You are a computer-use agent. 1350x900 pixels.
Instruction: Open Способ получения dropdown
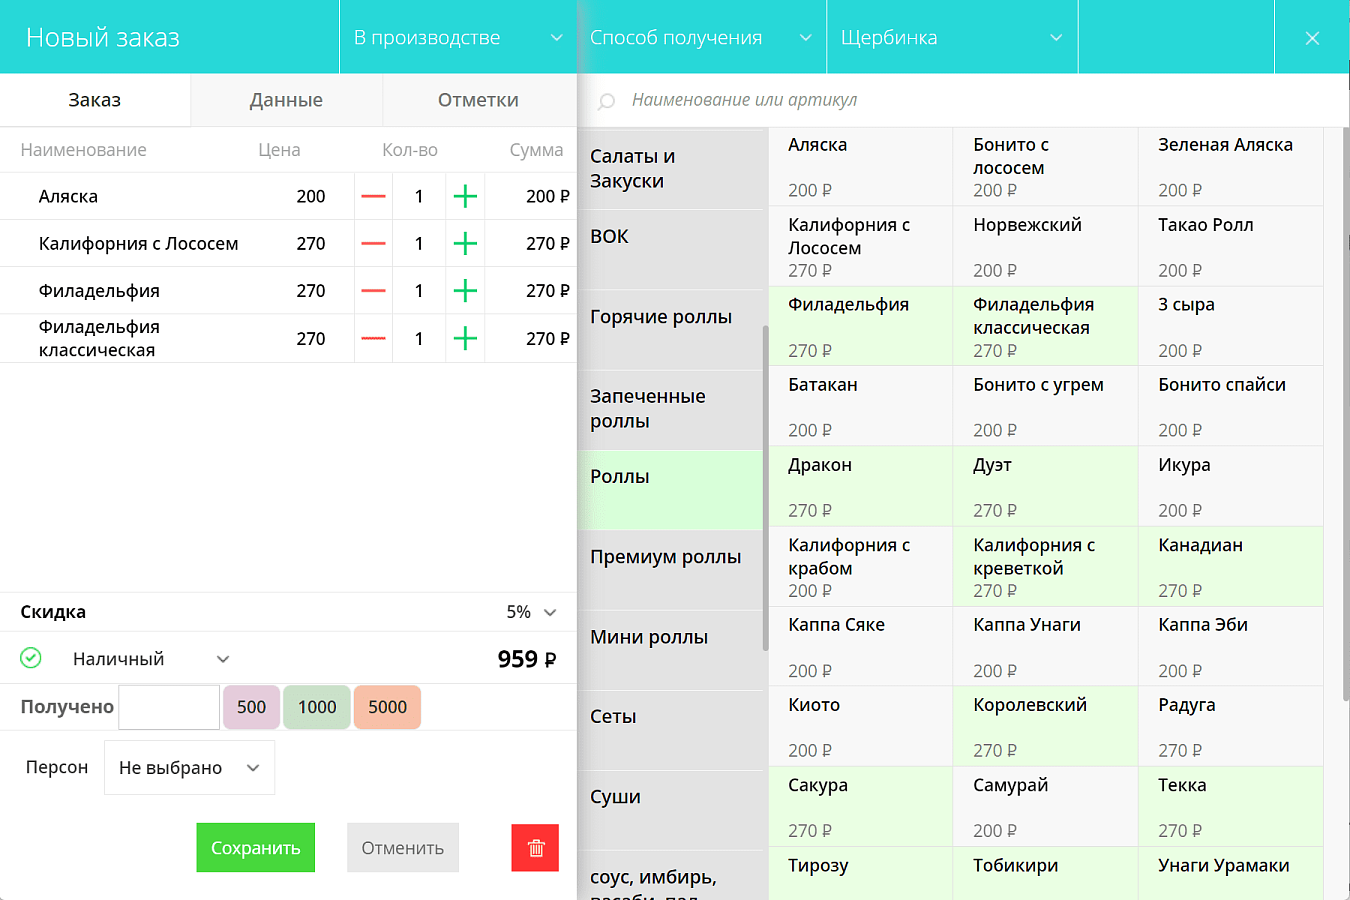702,37
